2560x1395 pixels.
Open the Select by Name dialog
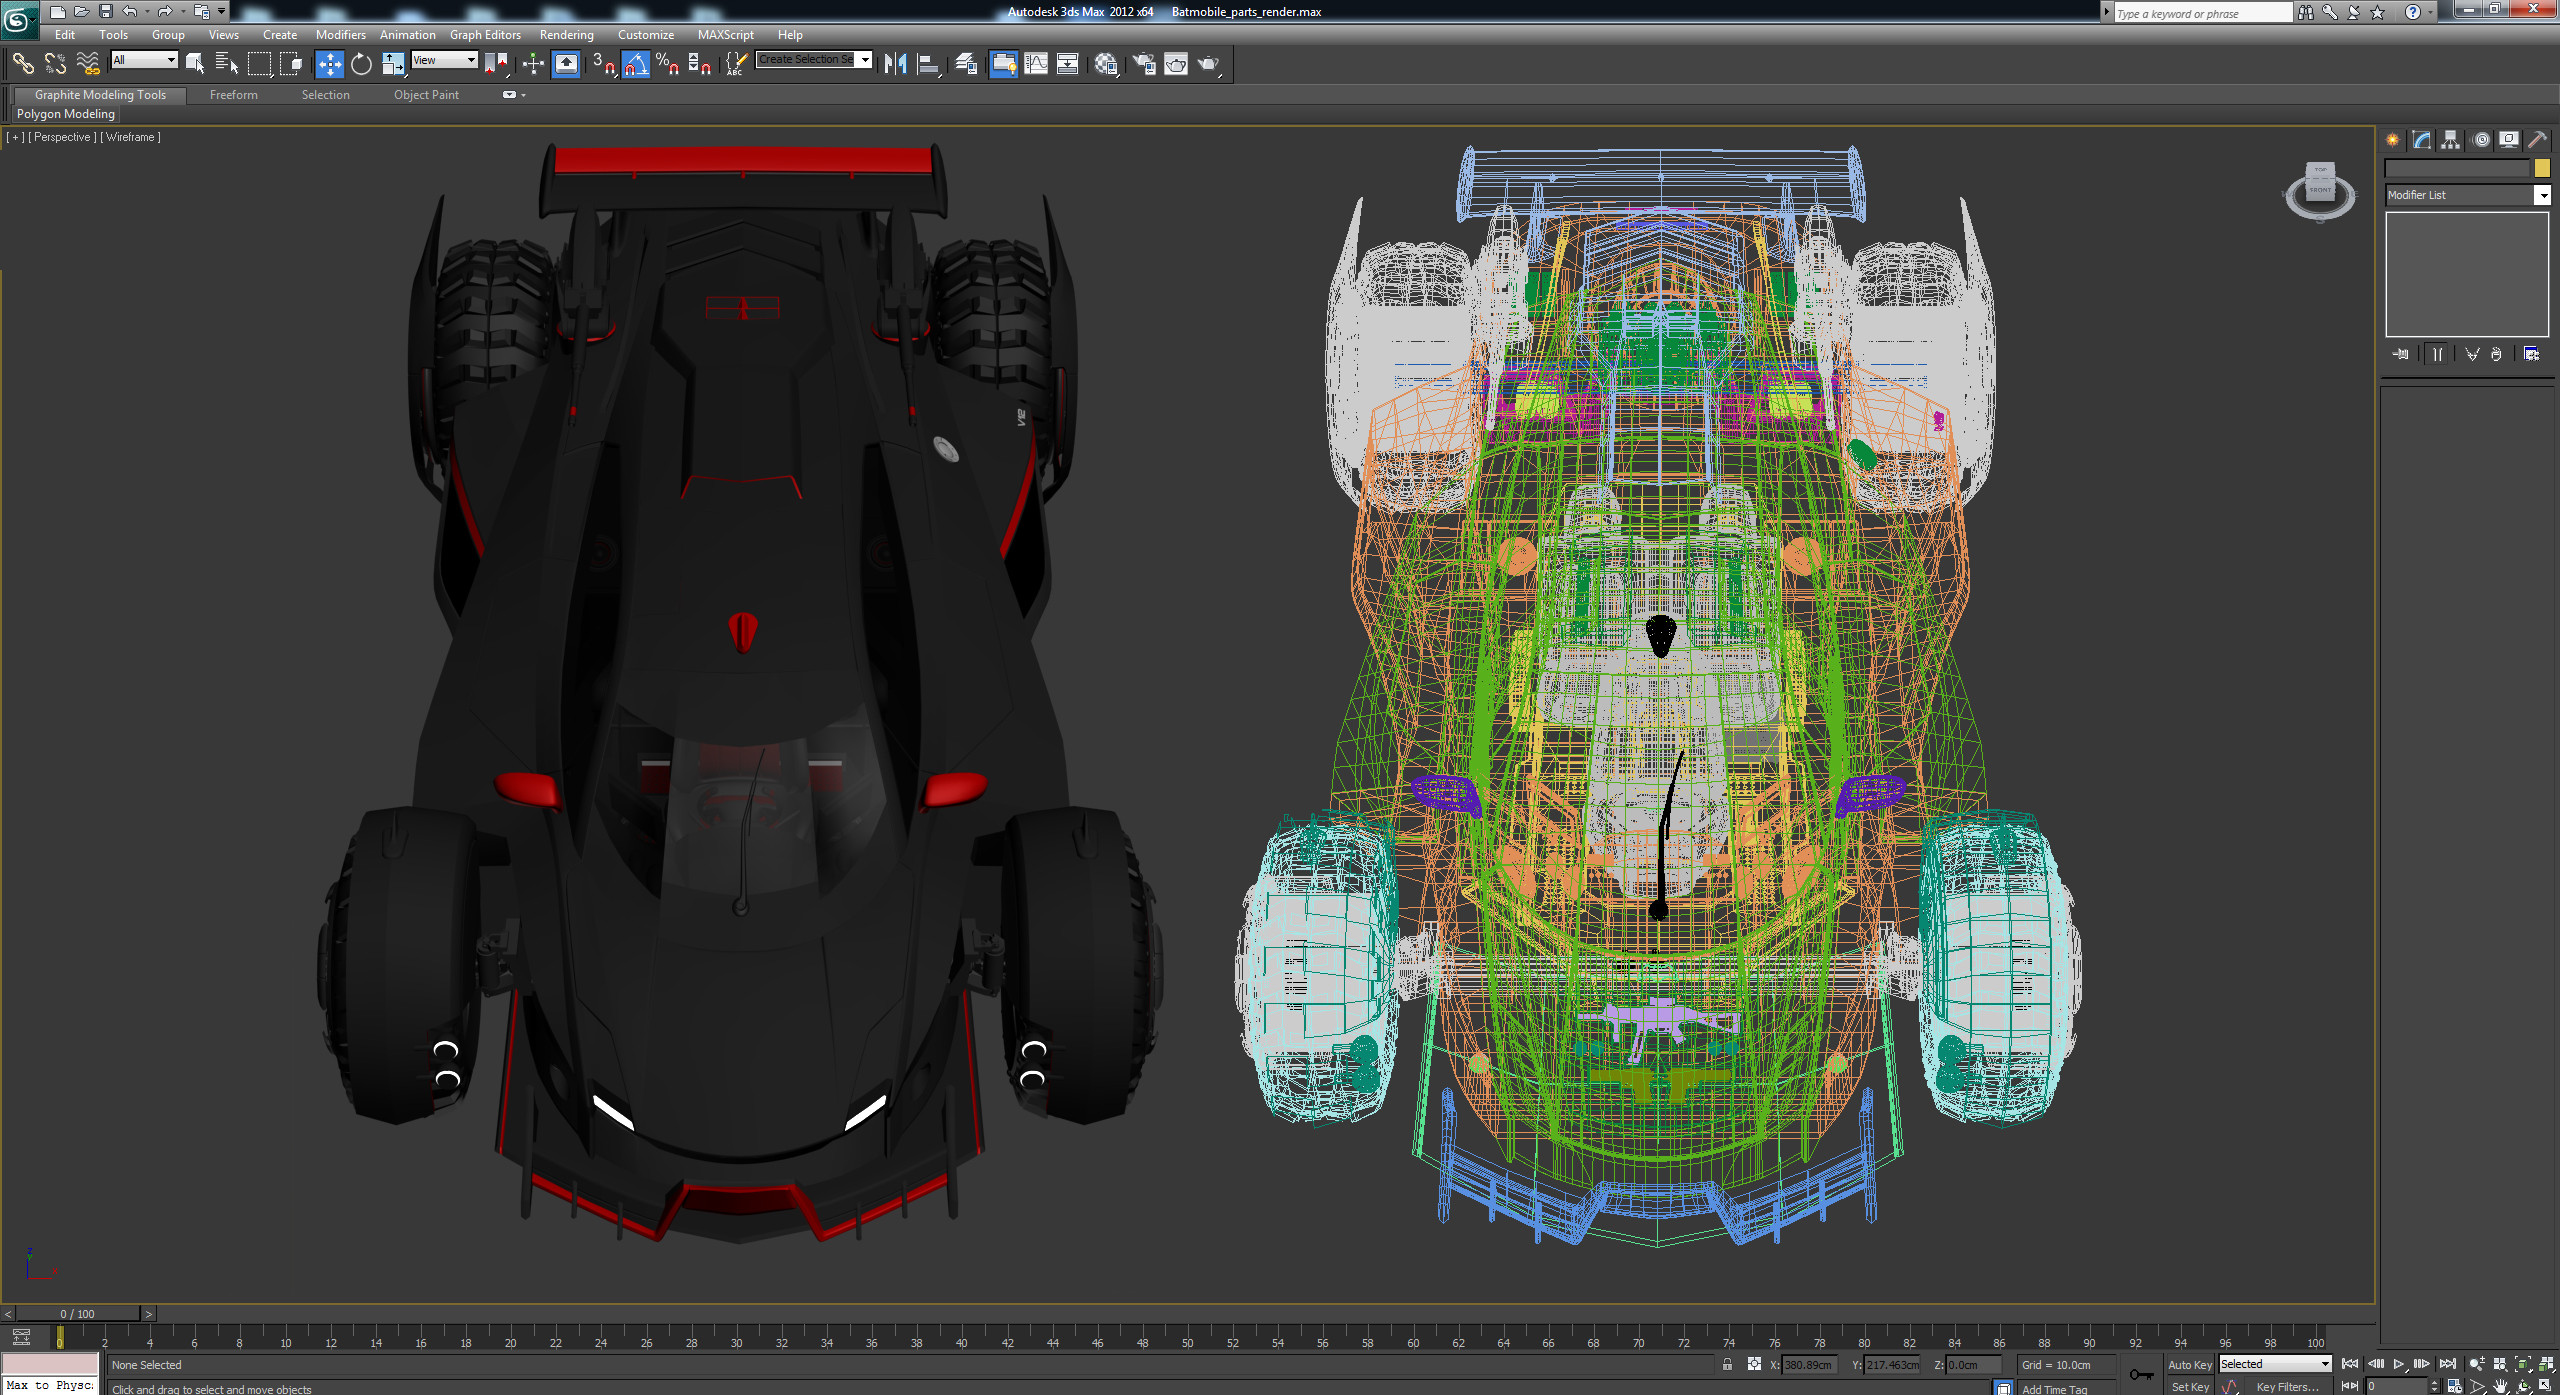227,64
